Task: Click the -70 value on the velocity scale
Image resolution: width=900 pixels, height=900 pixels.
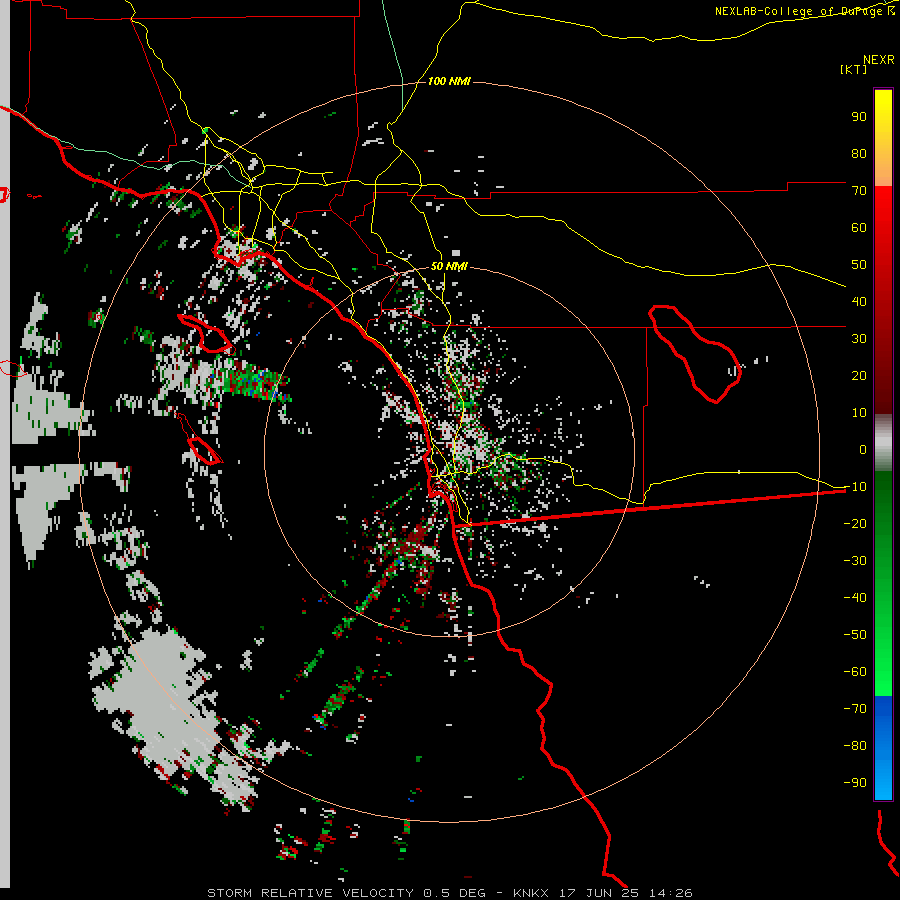Action: coord(855,709)
